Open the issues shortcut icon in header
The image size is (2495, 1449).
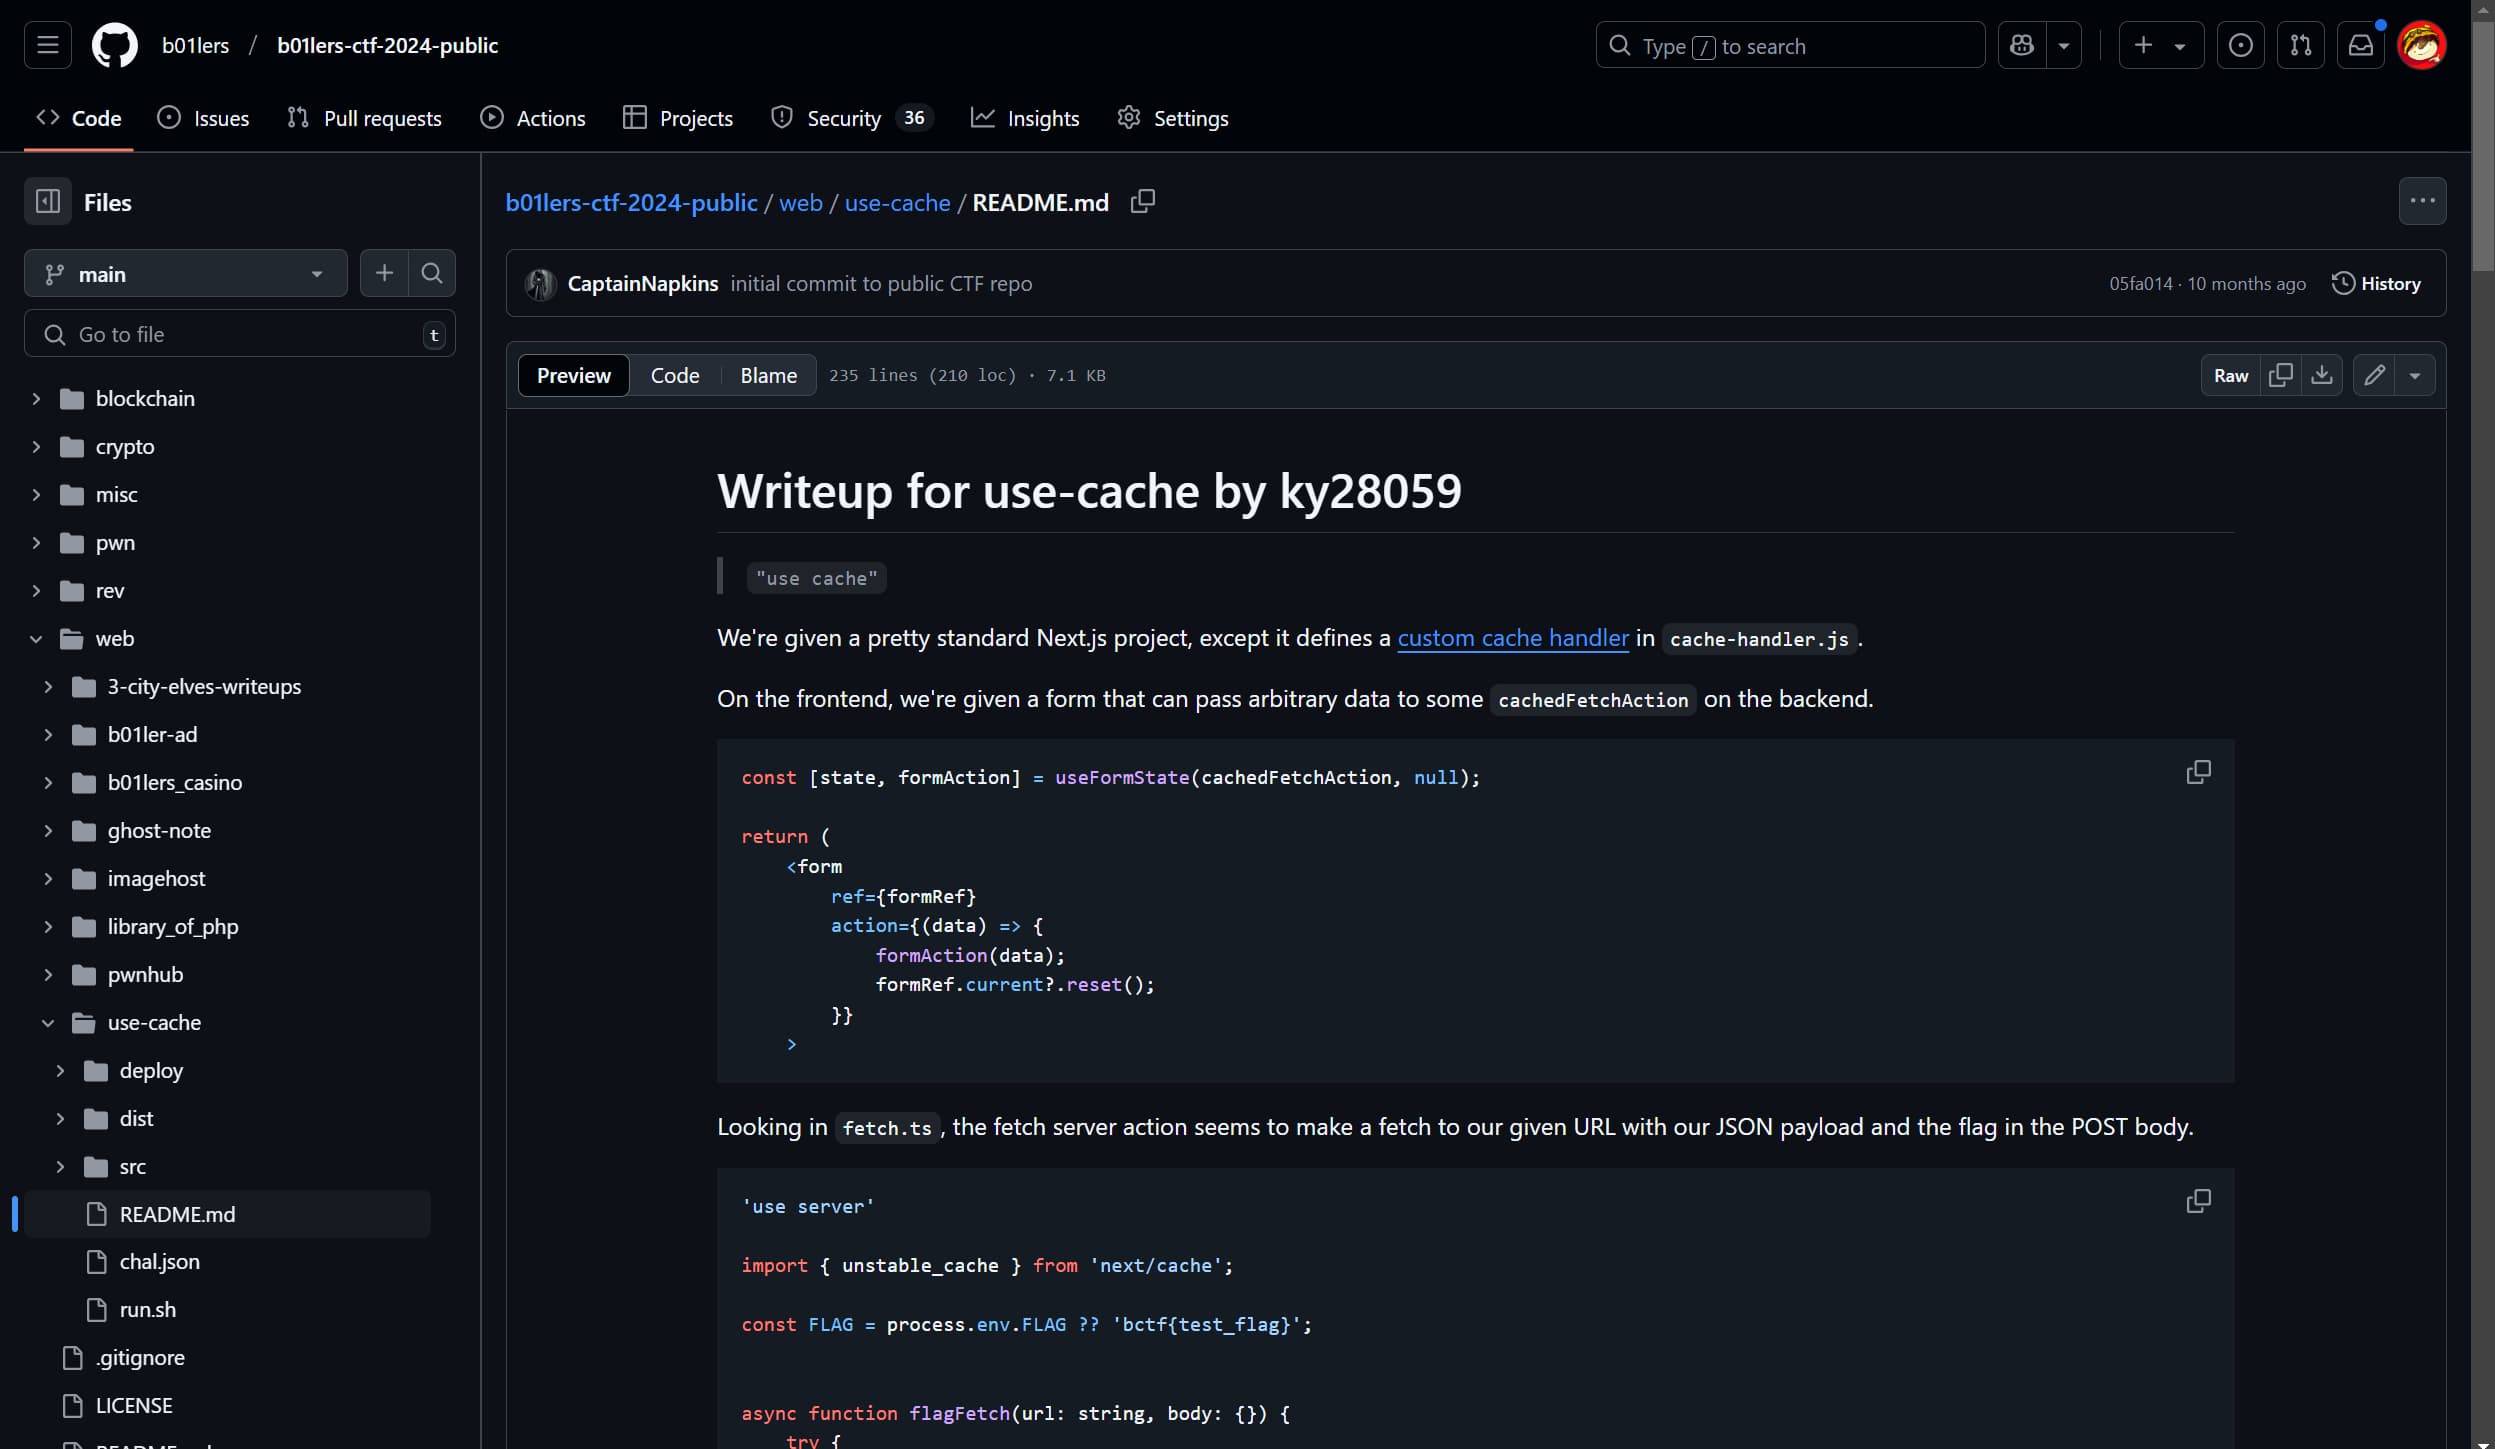coord(2241,45)
